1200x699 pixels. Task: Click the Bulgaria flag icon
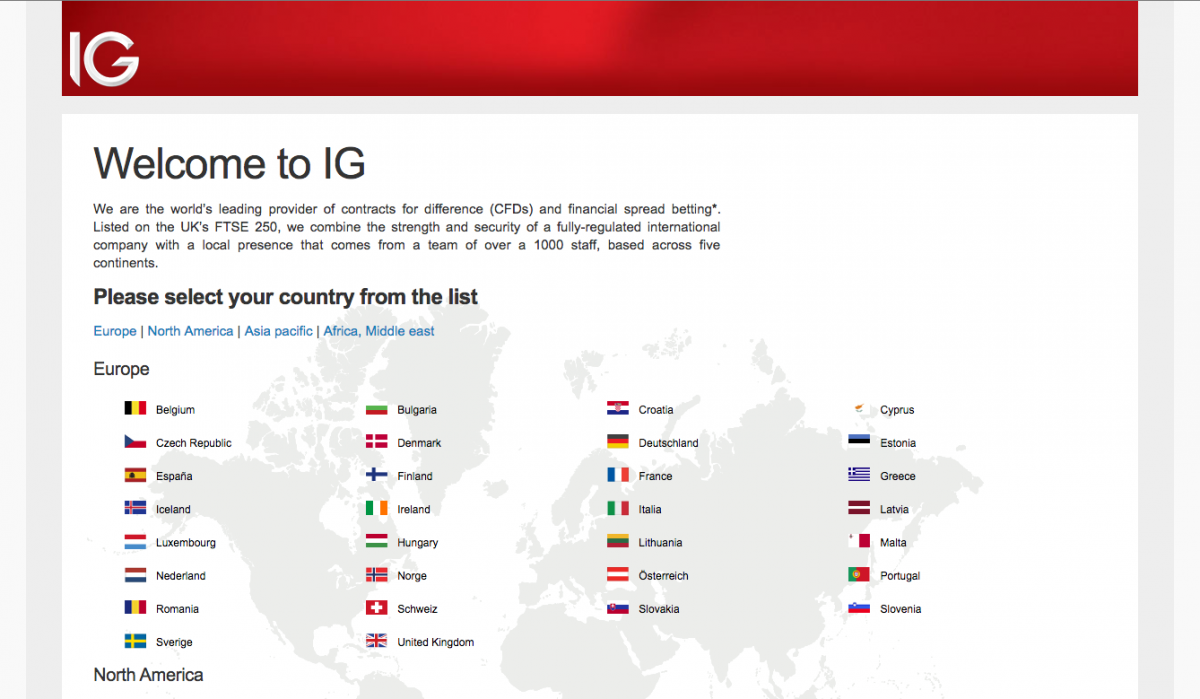pyautogui.click(x=377, y=408)
